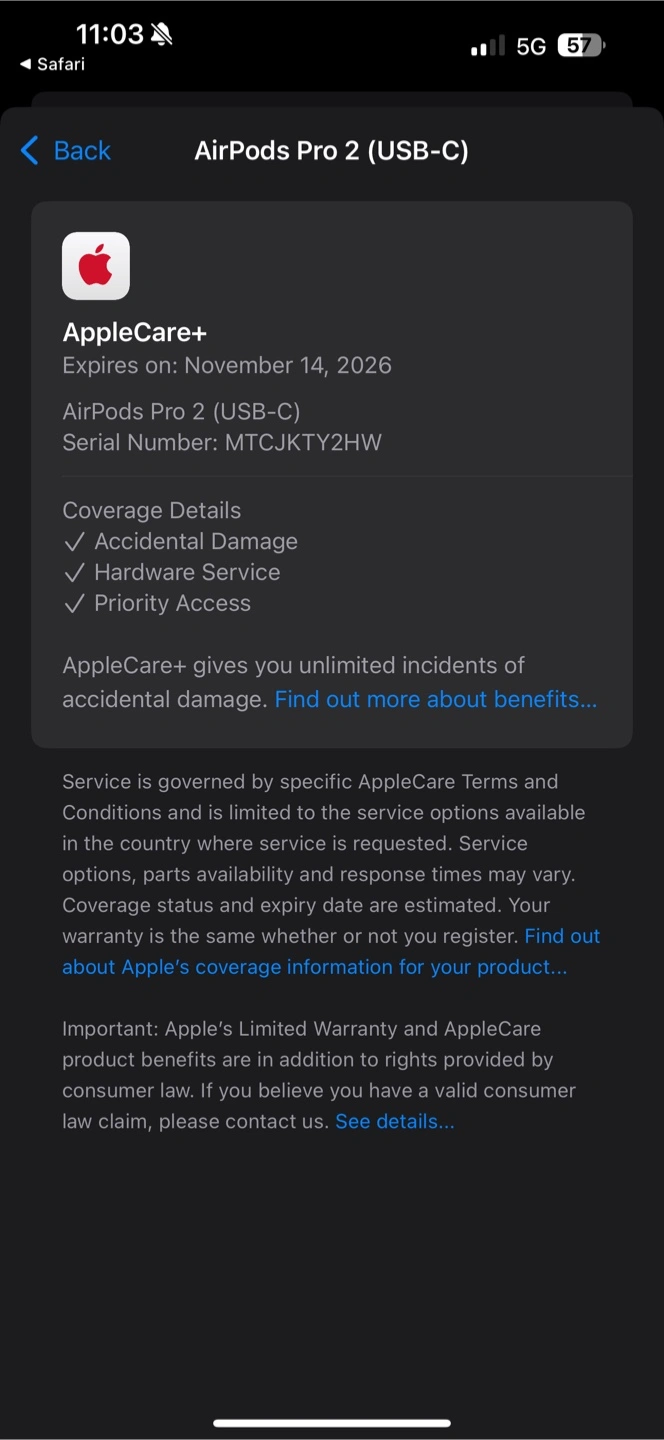Tap the 5G network indicator
Screen dimensions: 664x1440
[531, 46]
